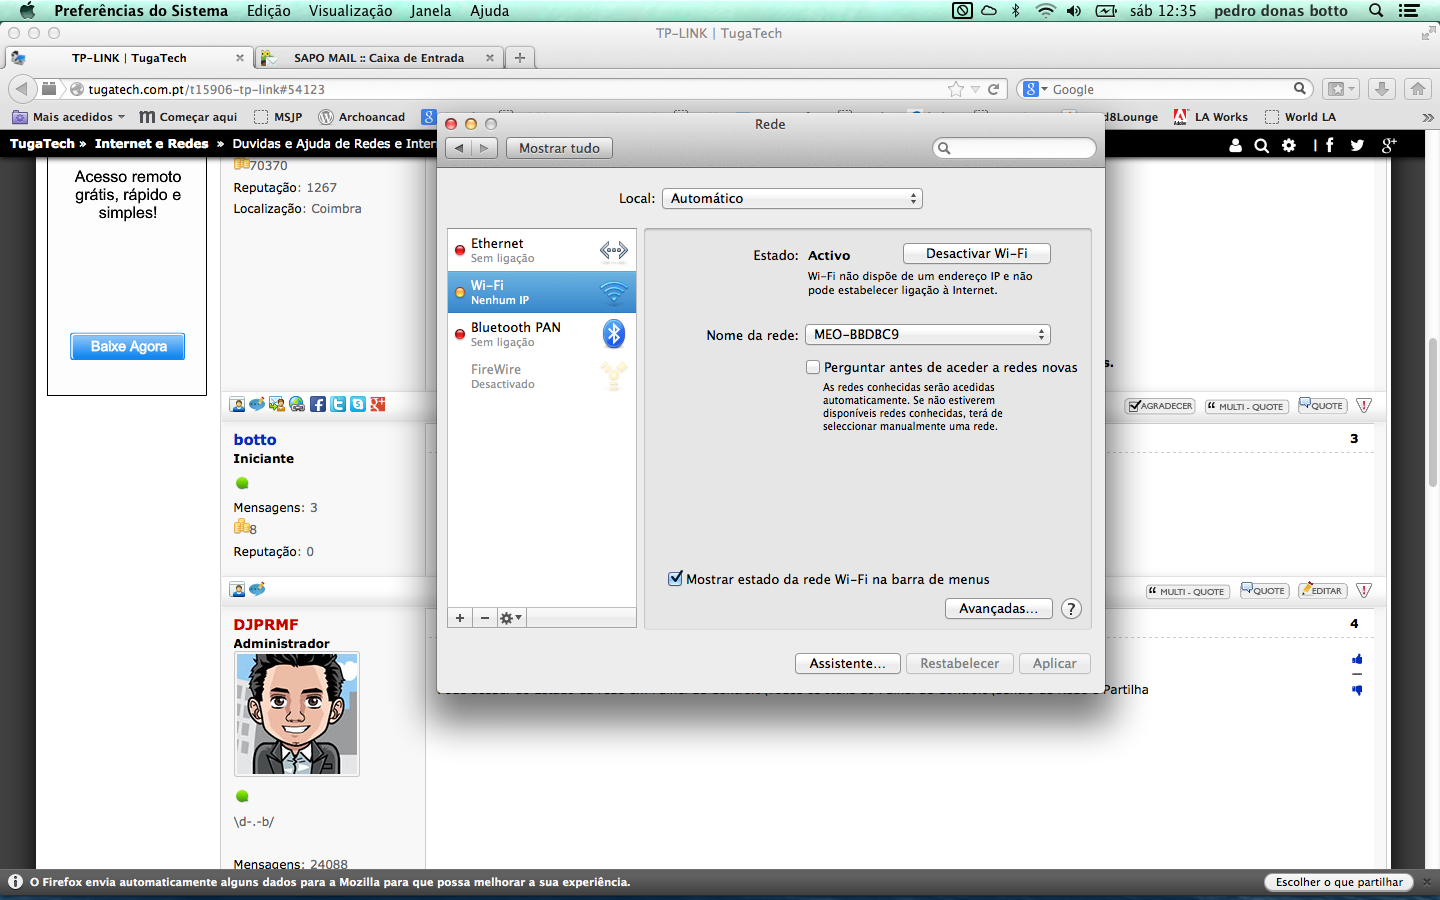The image size is (1440, 900).
Task: Click the Wi-Fi status icon in the menu bar
Action: [1045, 11]
